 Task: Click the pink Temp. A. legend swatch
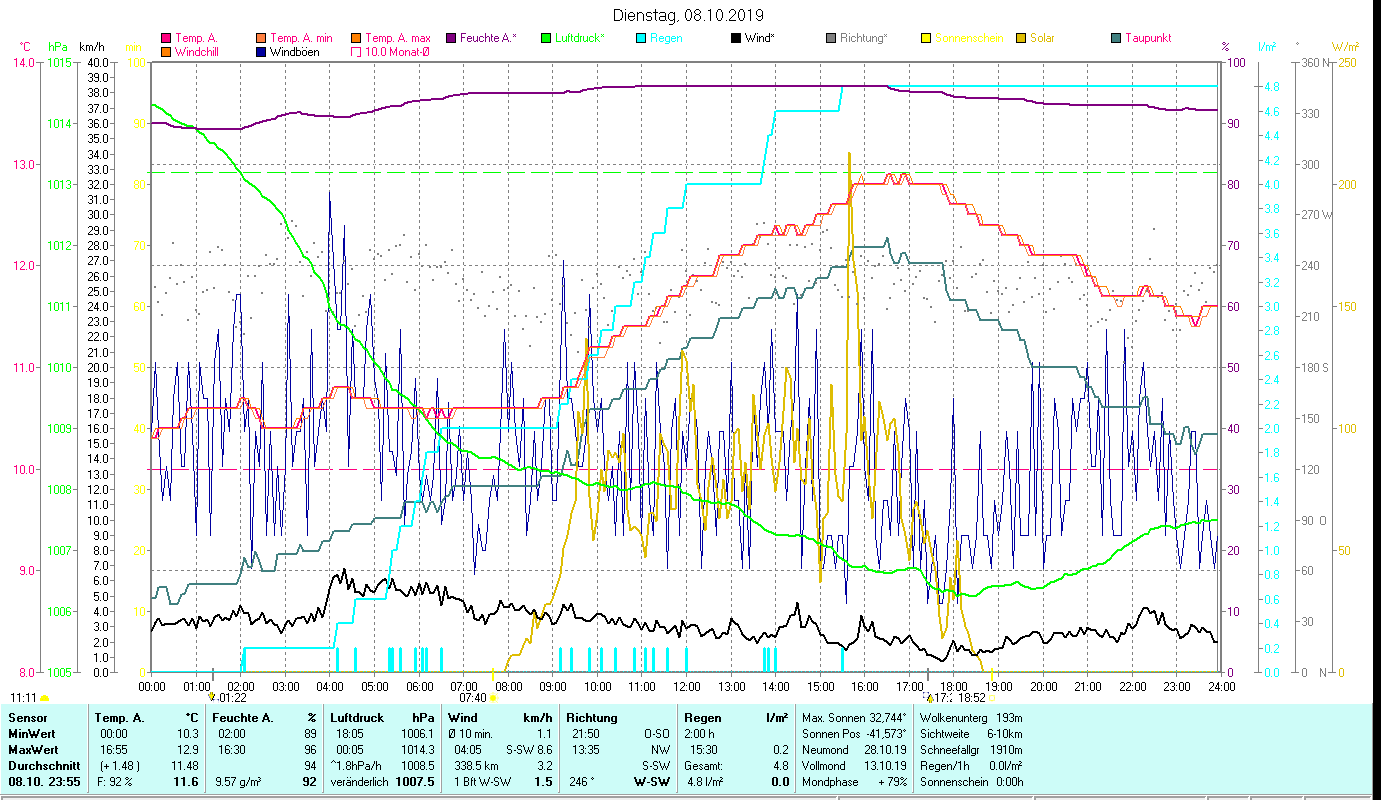(x=166, y=39)
